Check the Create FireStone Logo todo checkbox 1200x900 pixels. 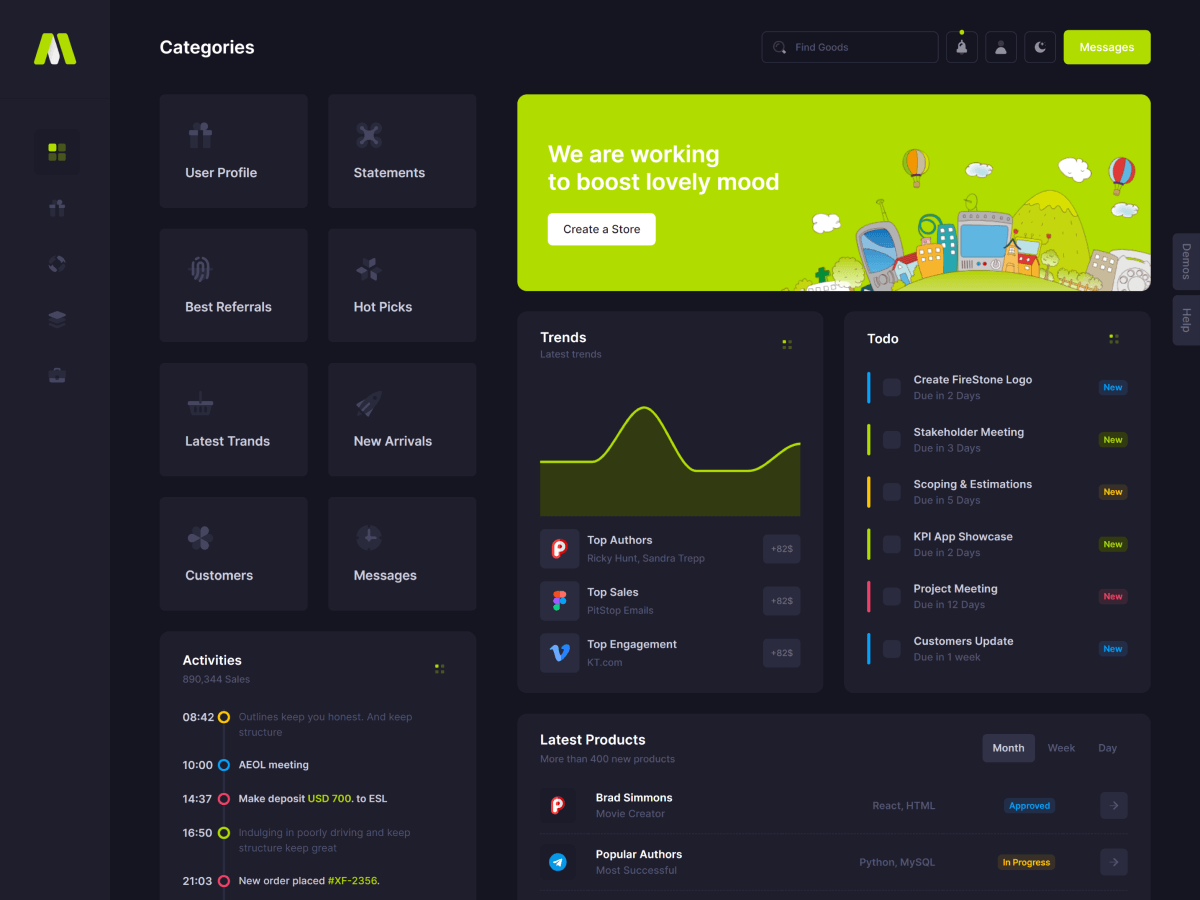click(x=891, y=387)
